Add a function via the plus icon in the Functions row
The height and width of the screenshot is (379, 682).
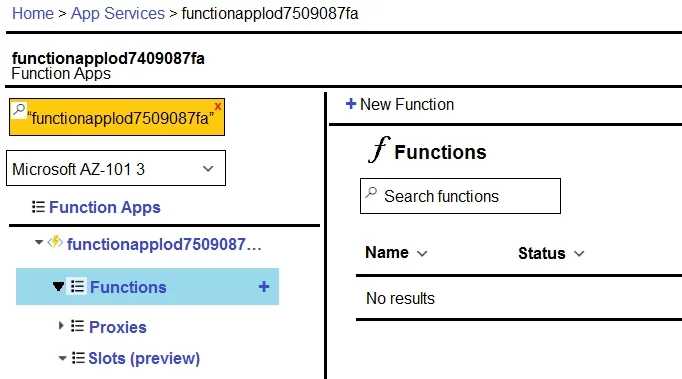point(264,287)
